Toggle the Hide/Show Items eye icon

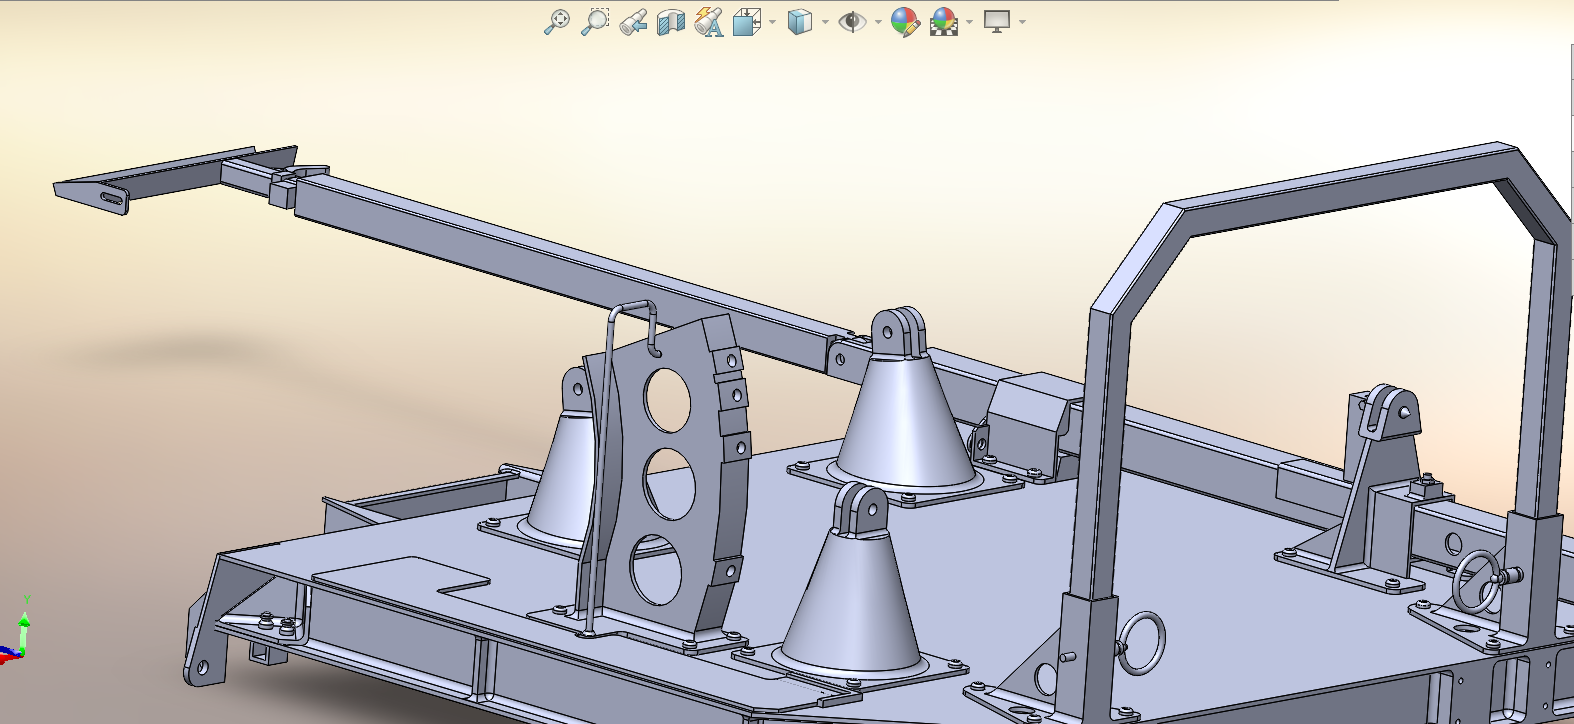(852, 21)
